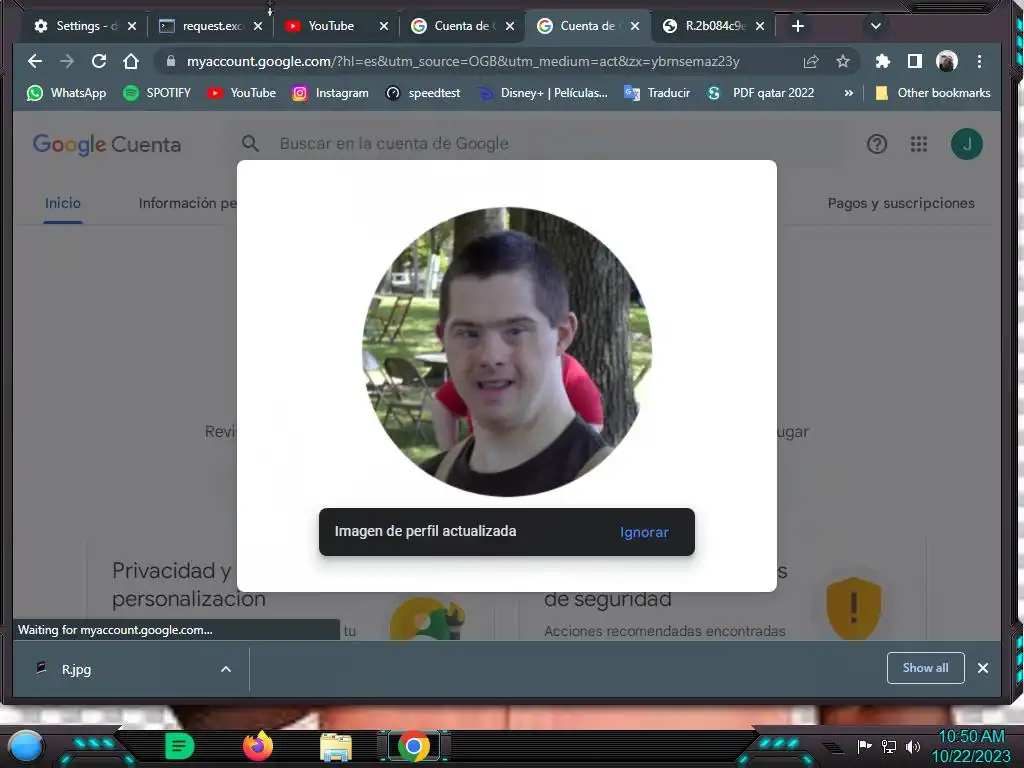The image size is (1024, 768).
Task: Show all downloads
Action: tap(925, 668)
